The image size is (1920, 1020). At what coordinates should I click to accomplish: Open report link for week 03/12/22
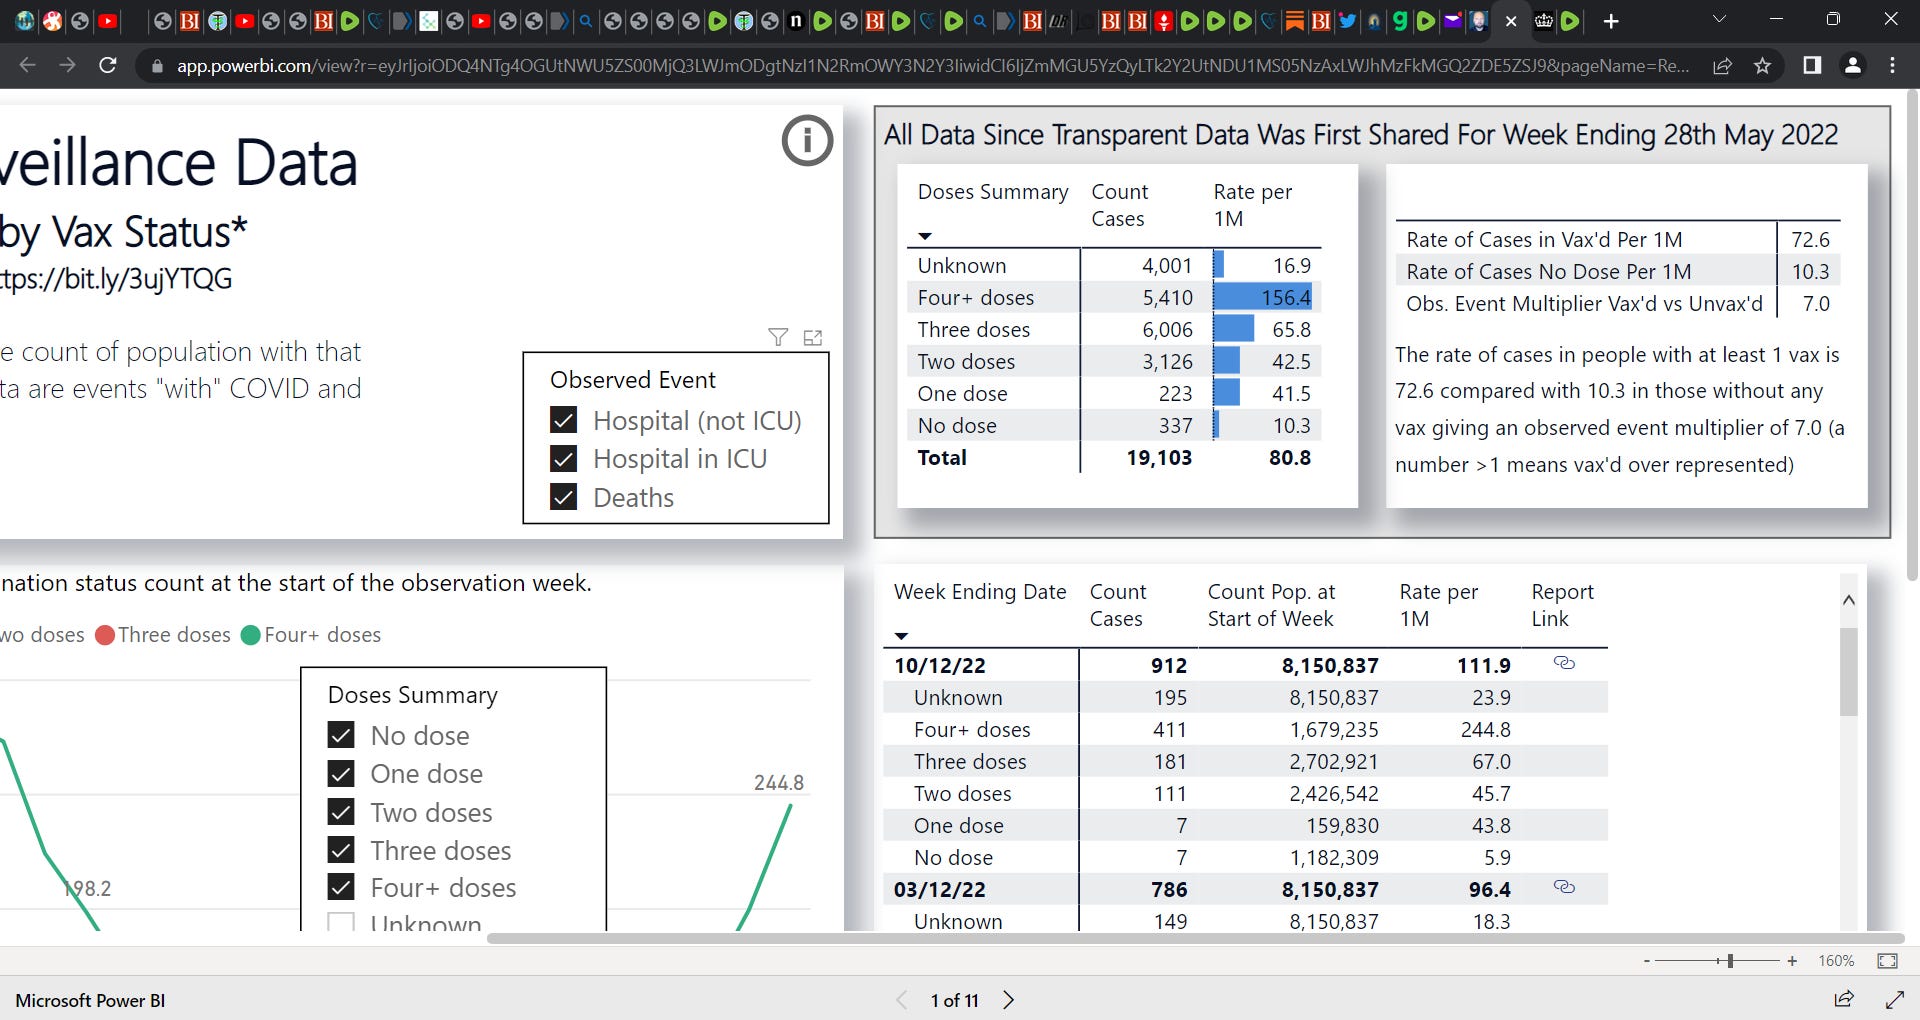coord(1564,887)
